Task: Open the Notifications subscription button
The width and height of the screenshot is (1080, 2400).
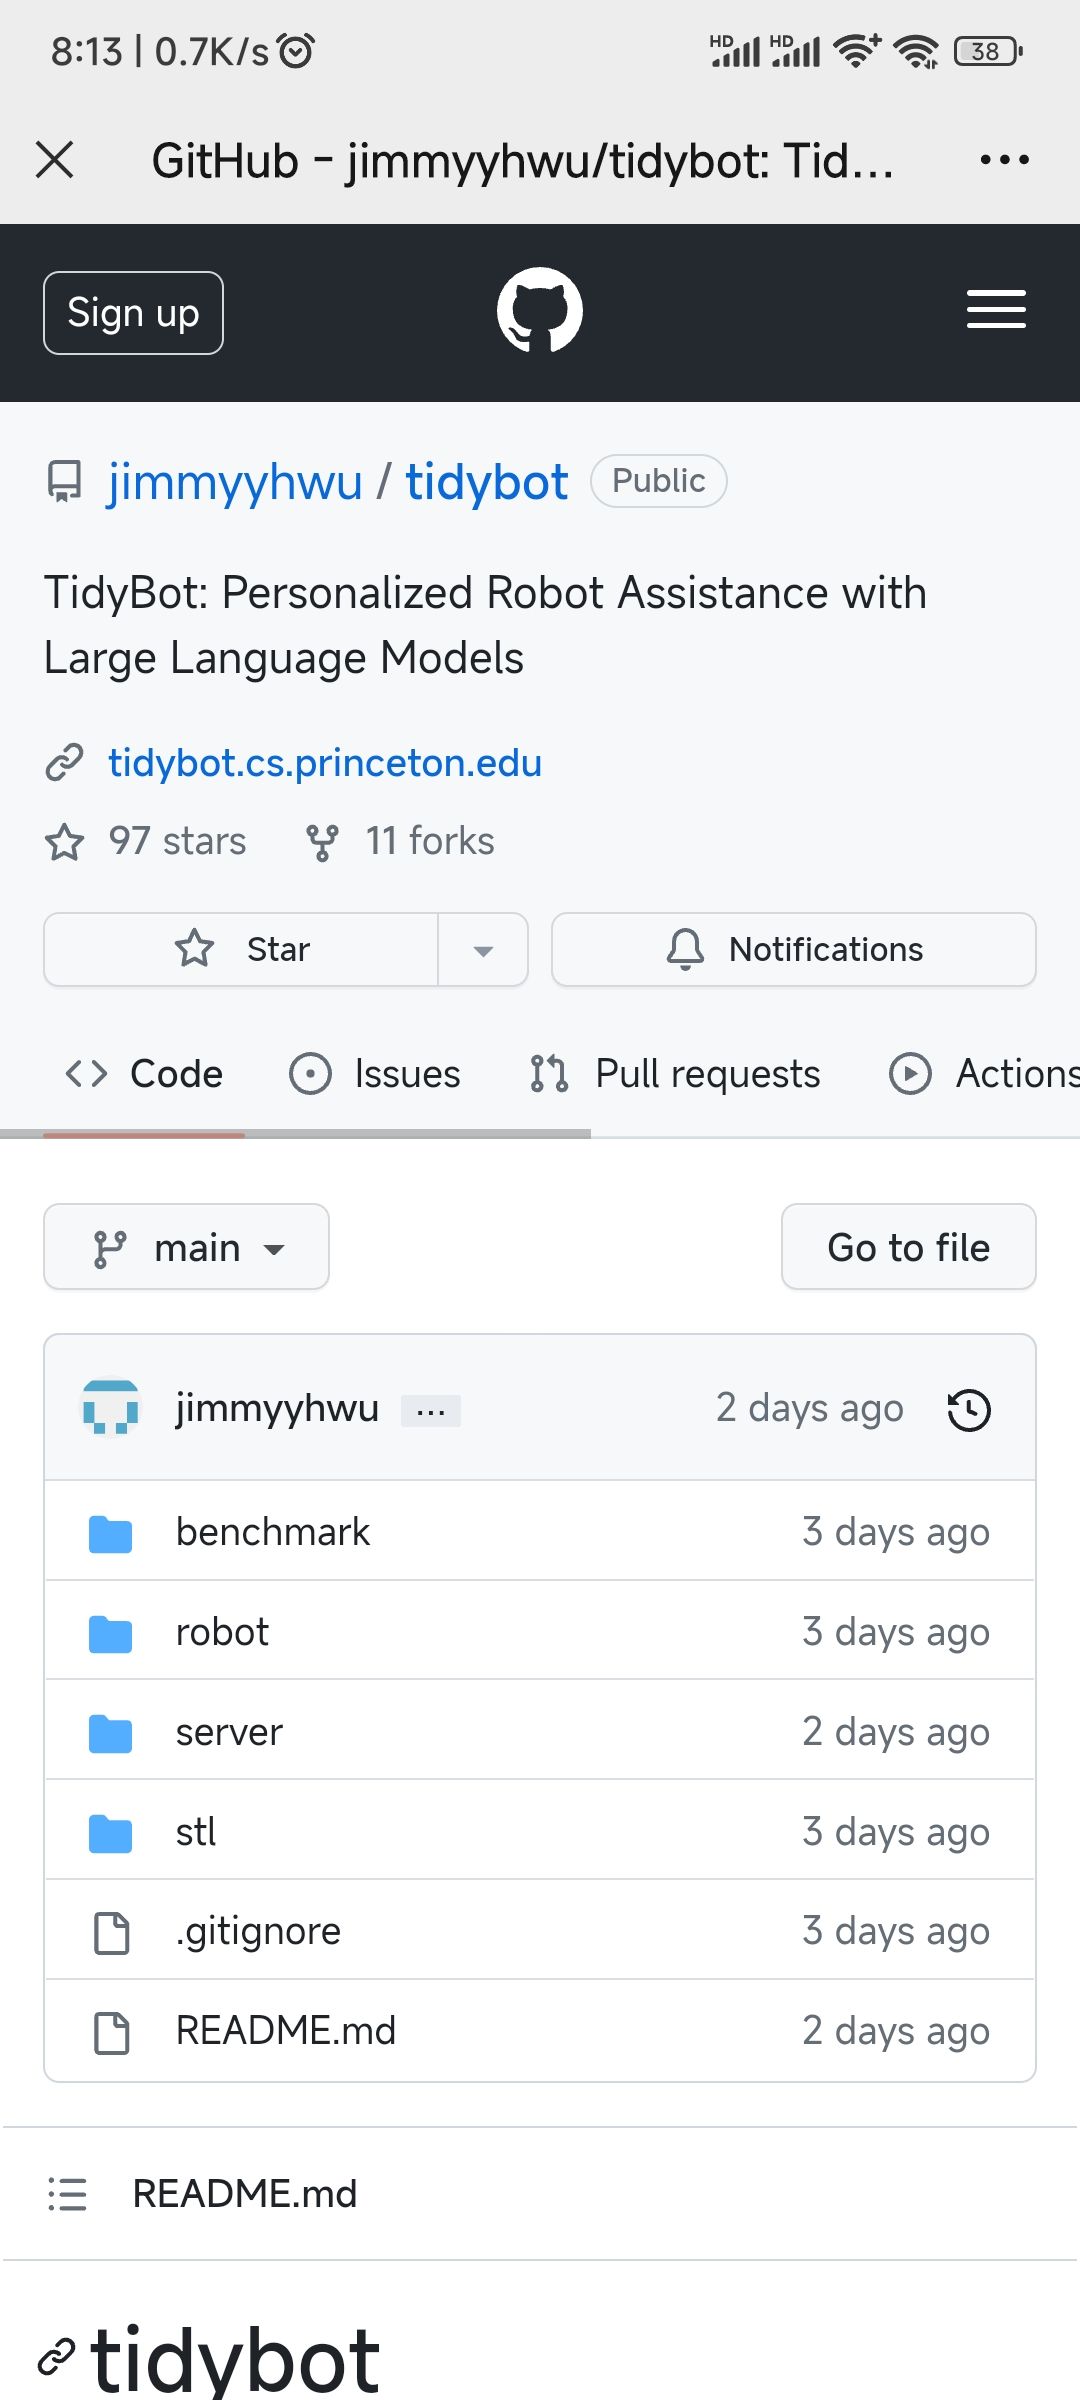Action: point(793,949)
